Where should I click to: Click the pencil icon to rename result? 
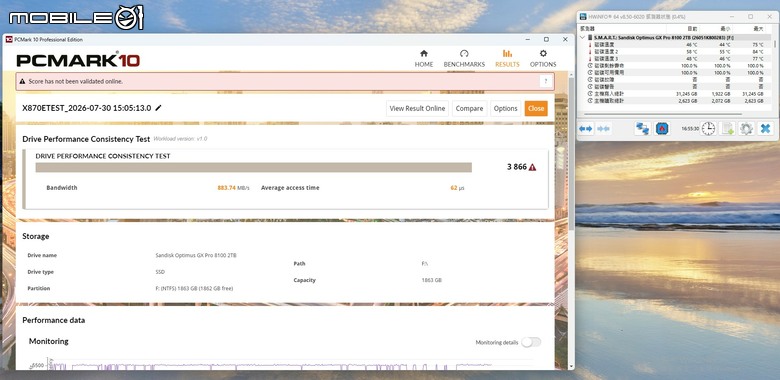(x=158, y=108)
